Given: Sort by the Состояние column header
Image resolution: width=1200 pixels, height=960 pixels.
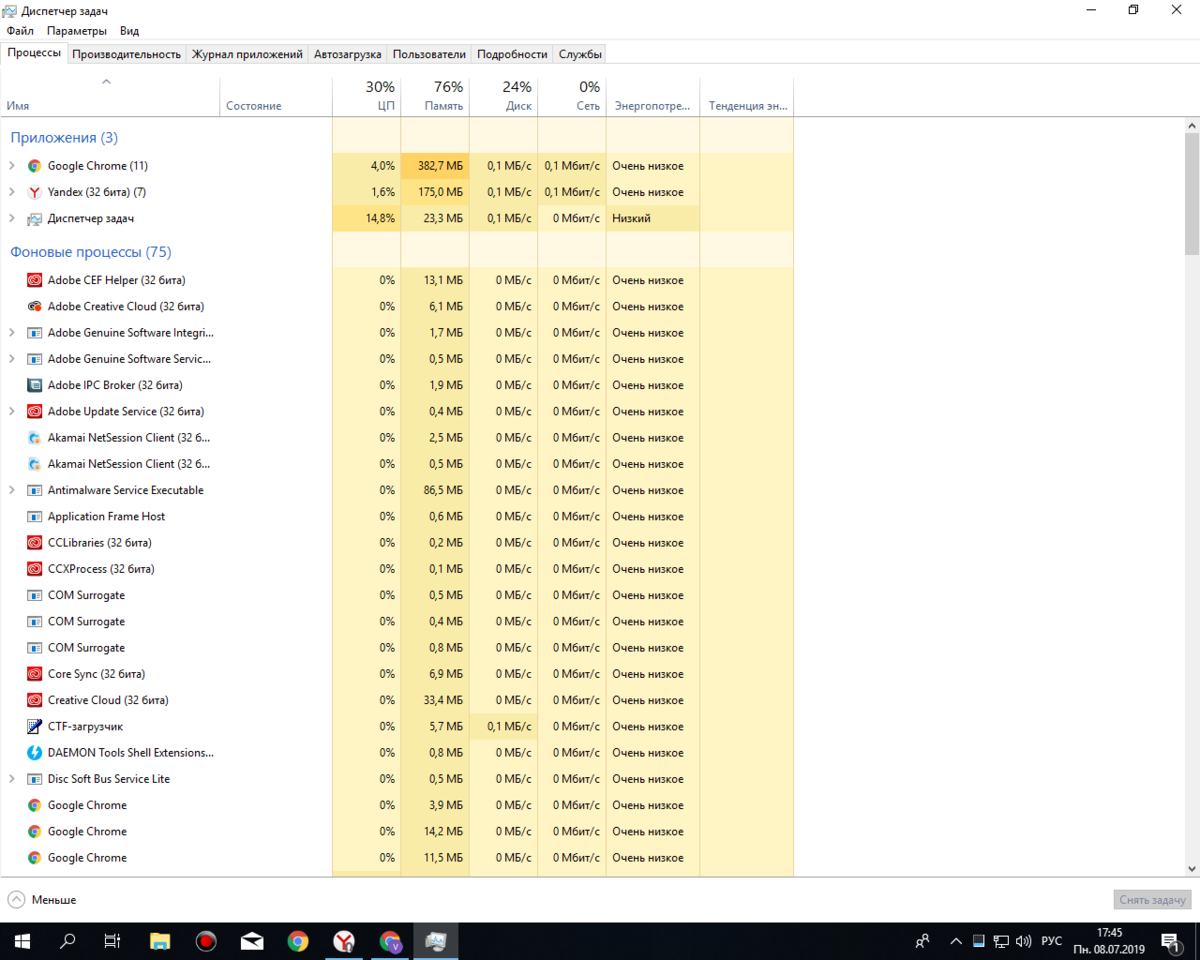Looking at the screenshot, I should (276, 96).
